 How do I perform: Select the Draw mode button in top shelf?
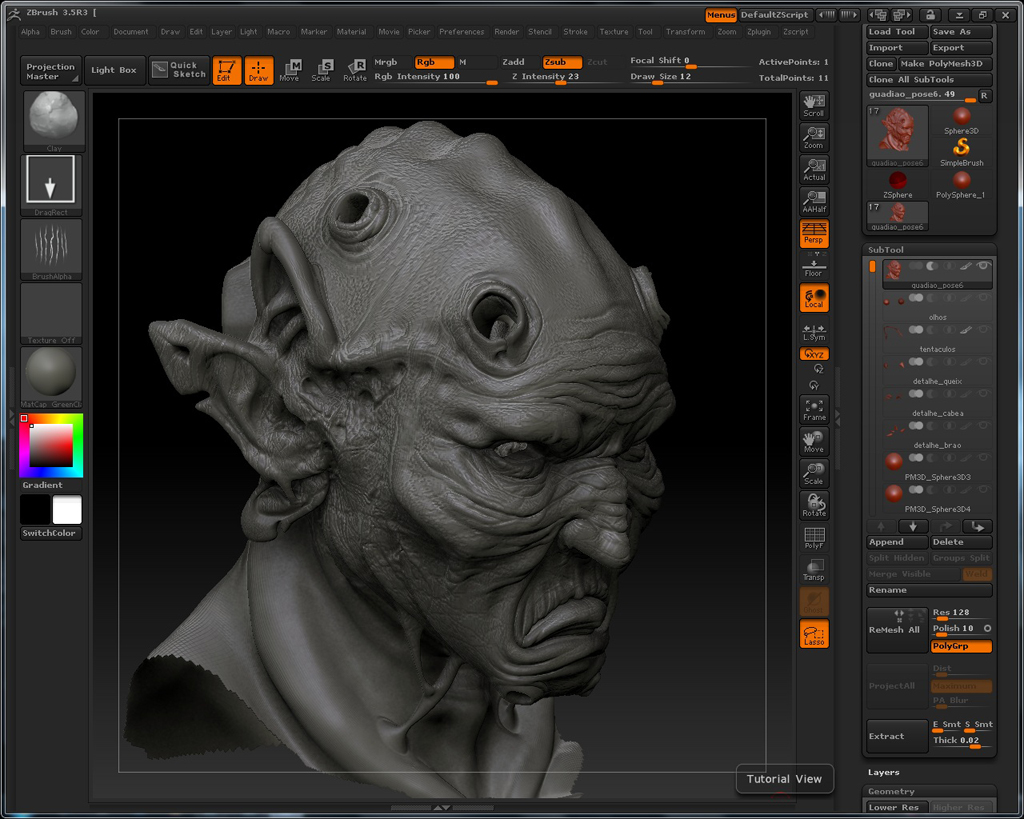pyautogui.click(x=259, y=71)
